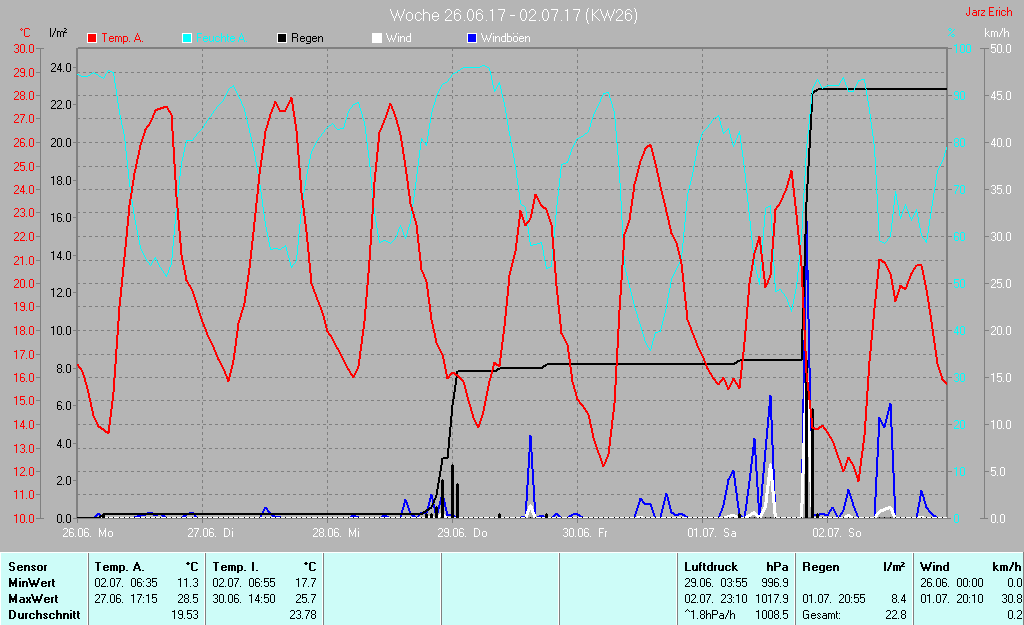Click the Temp. A. maximum value '28.5'
This screenshot has width=1024, height=625.
(188, 599)
